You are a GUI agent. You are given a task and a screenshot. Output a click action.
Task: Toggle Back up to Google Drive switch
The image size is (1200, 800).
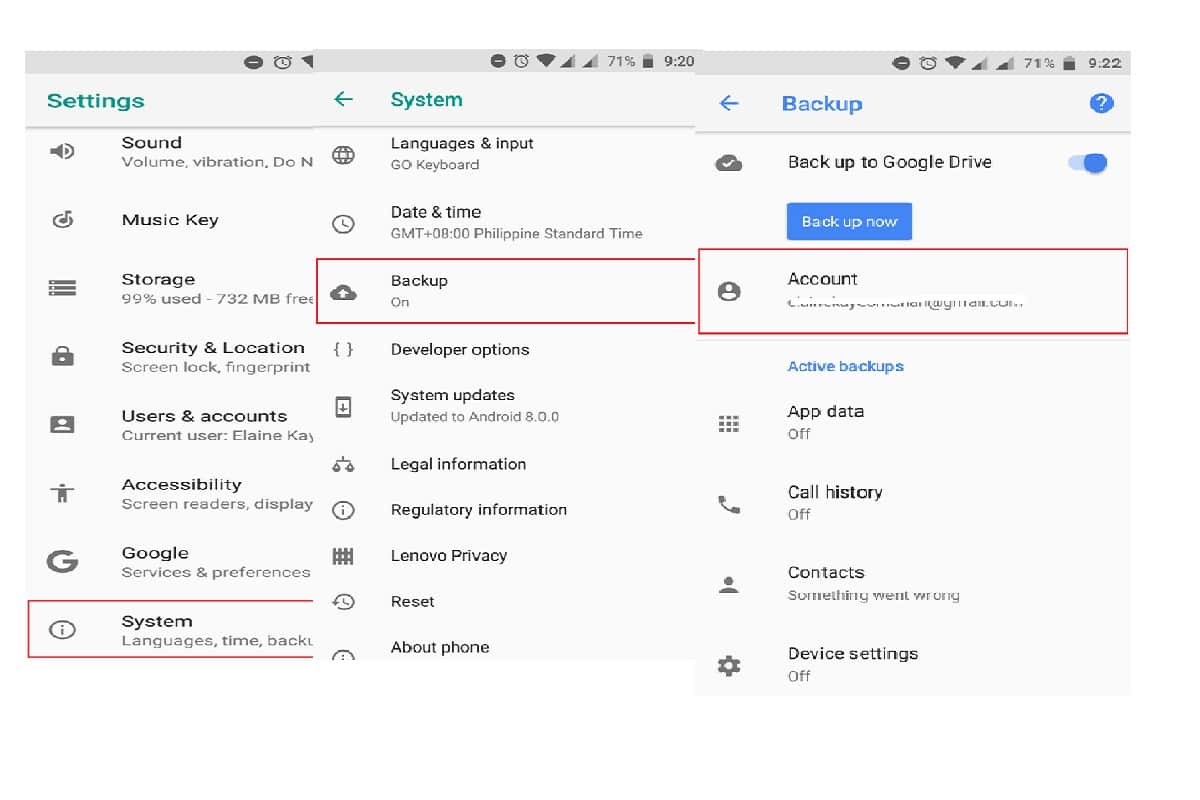tap(1088, 163)
